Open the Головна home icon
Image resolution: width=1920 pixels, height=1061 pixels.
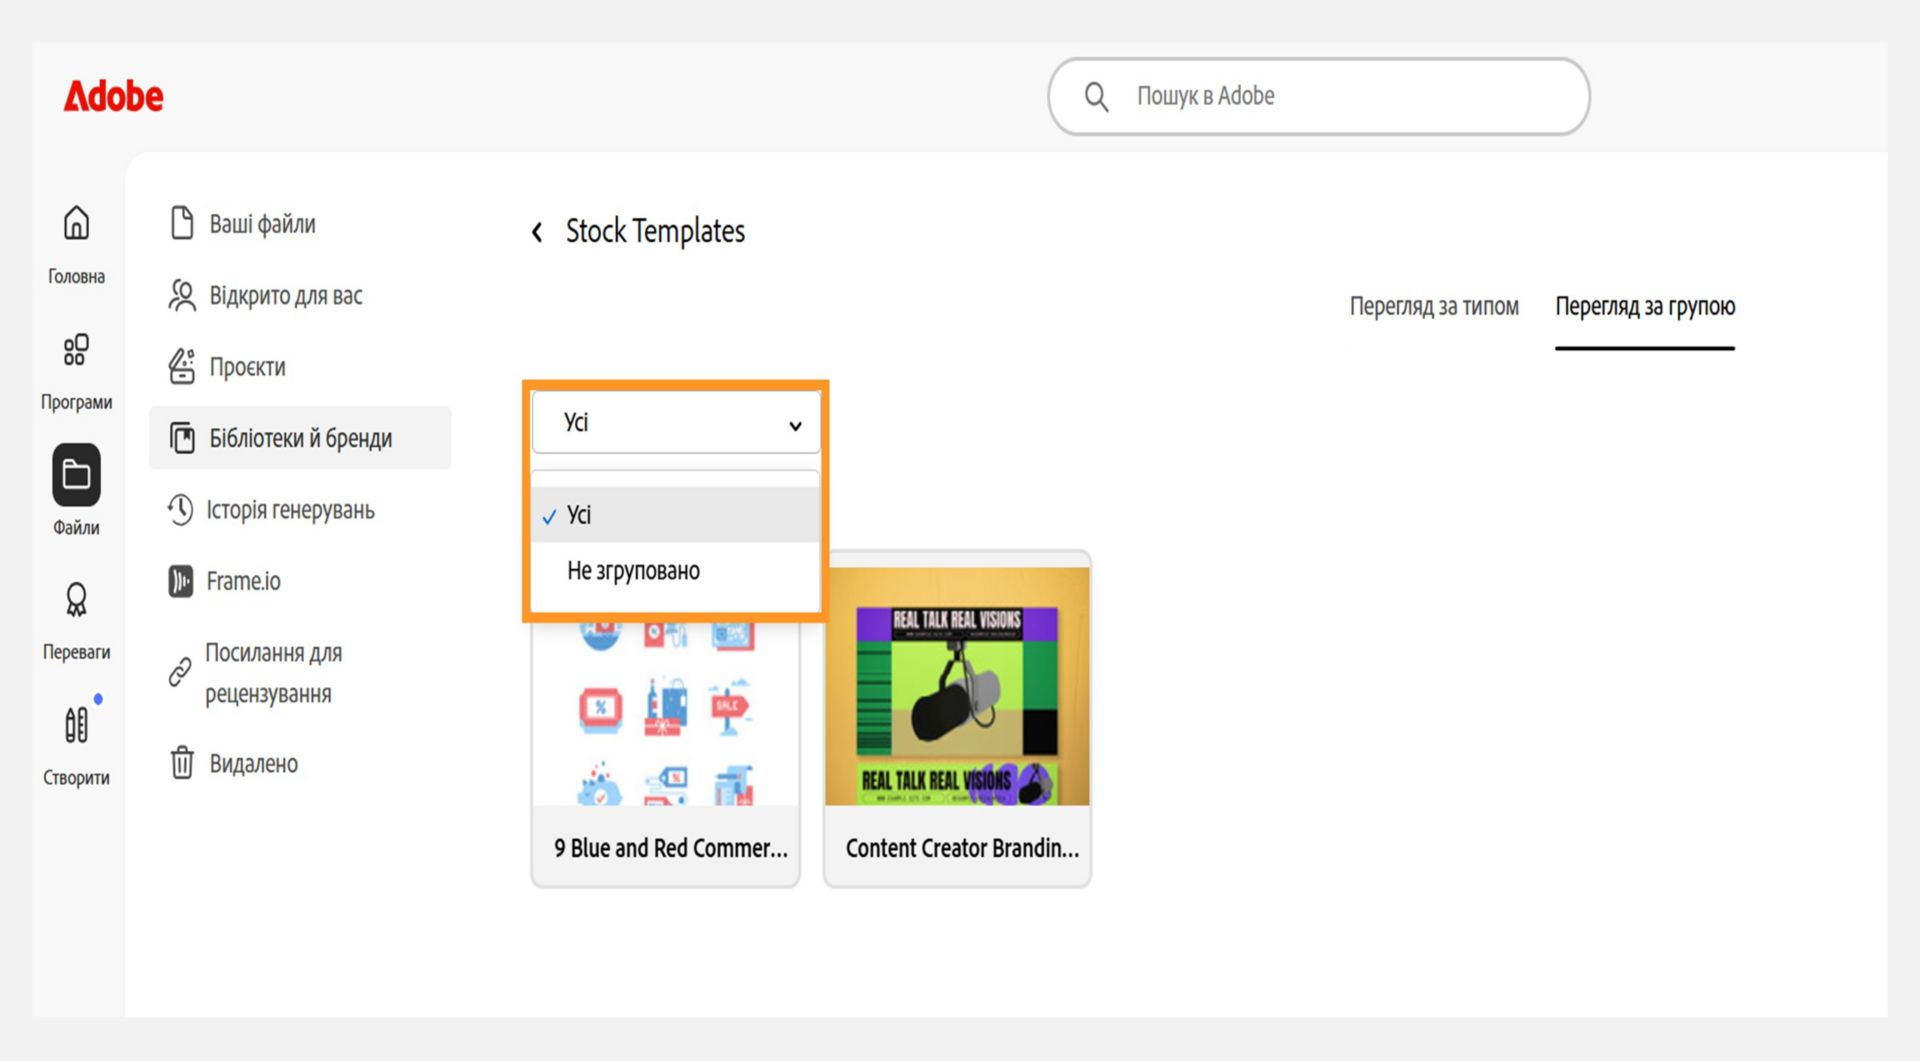pos(76,223)
